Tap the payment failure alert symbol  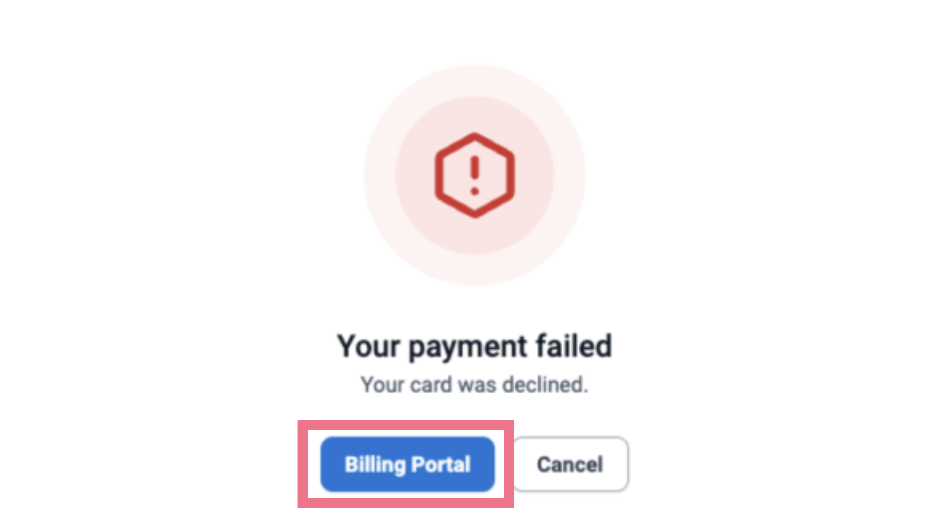pos(475,175)
